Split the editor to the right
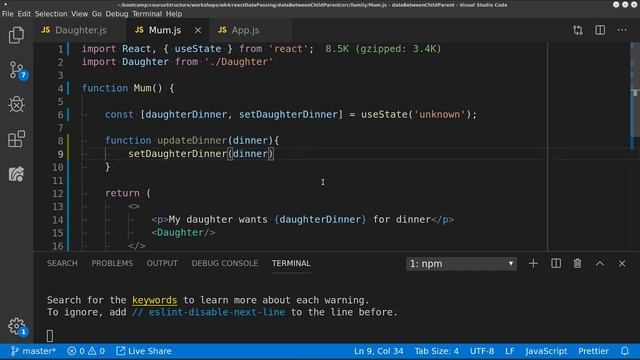The image size is (640, 360). click(600, 30)
